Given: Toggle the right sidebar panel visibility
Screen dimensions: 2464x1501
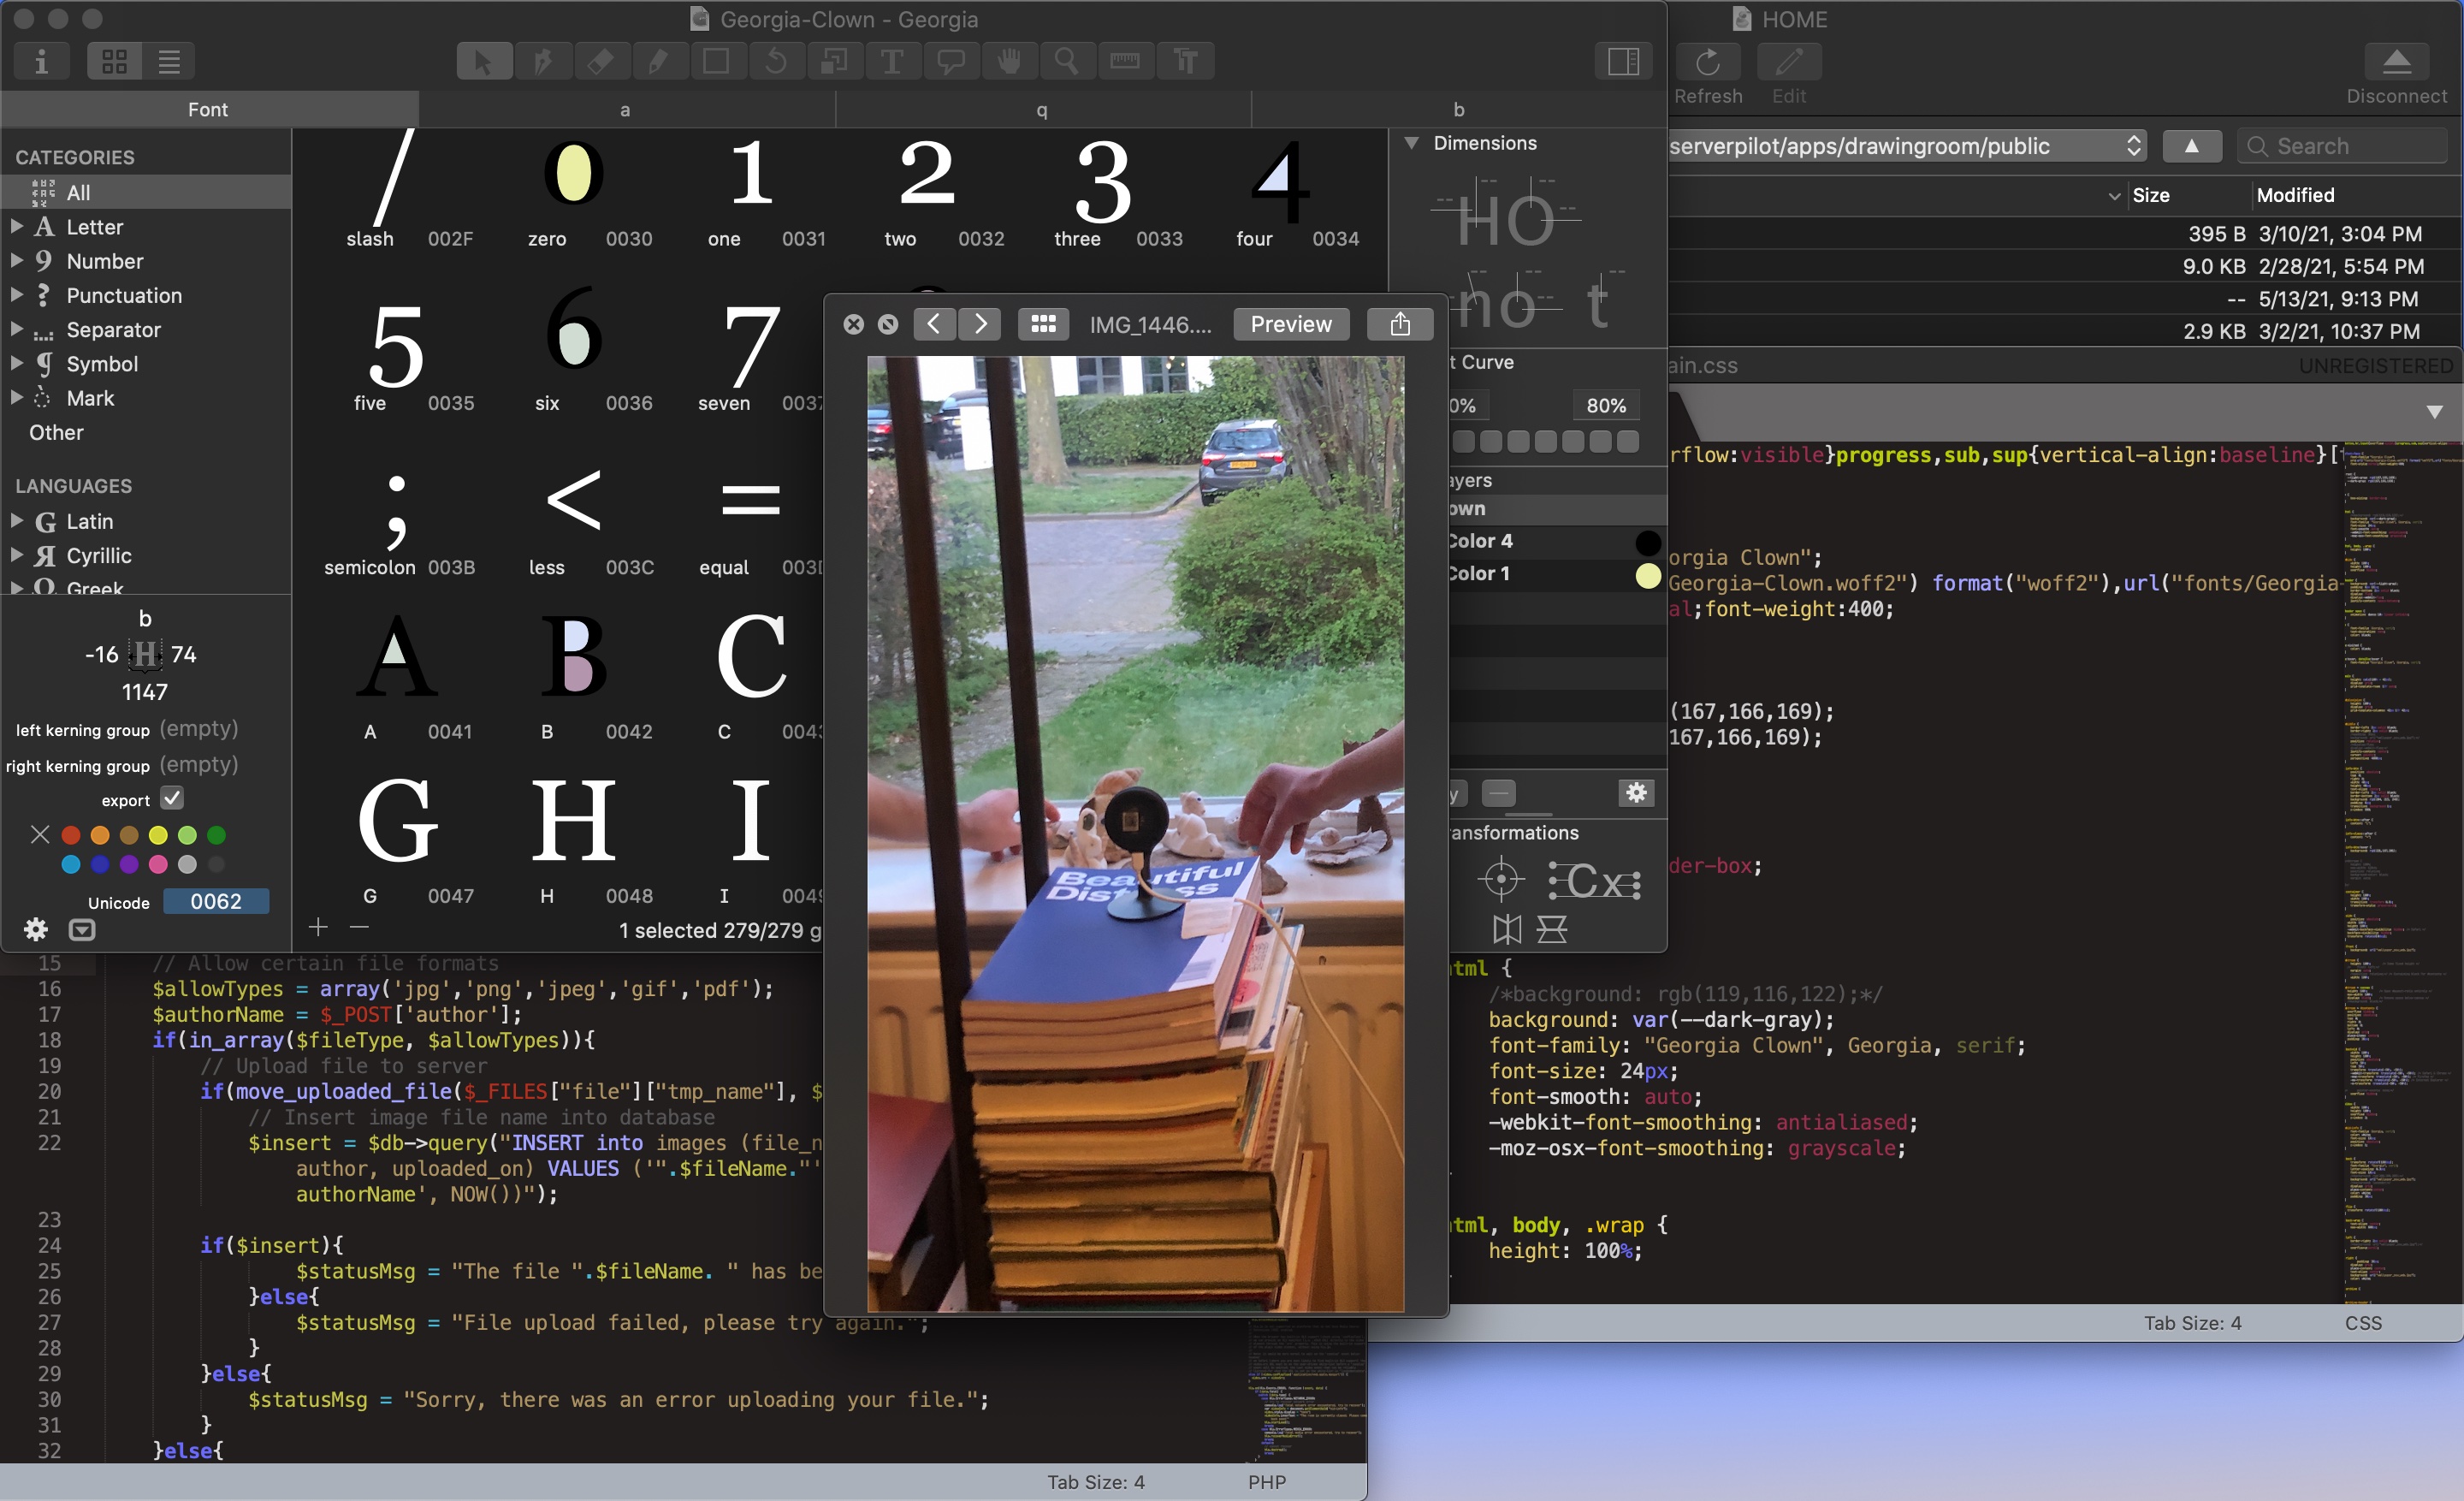Looking at the screenshot, I should tap(1623, 62).
